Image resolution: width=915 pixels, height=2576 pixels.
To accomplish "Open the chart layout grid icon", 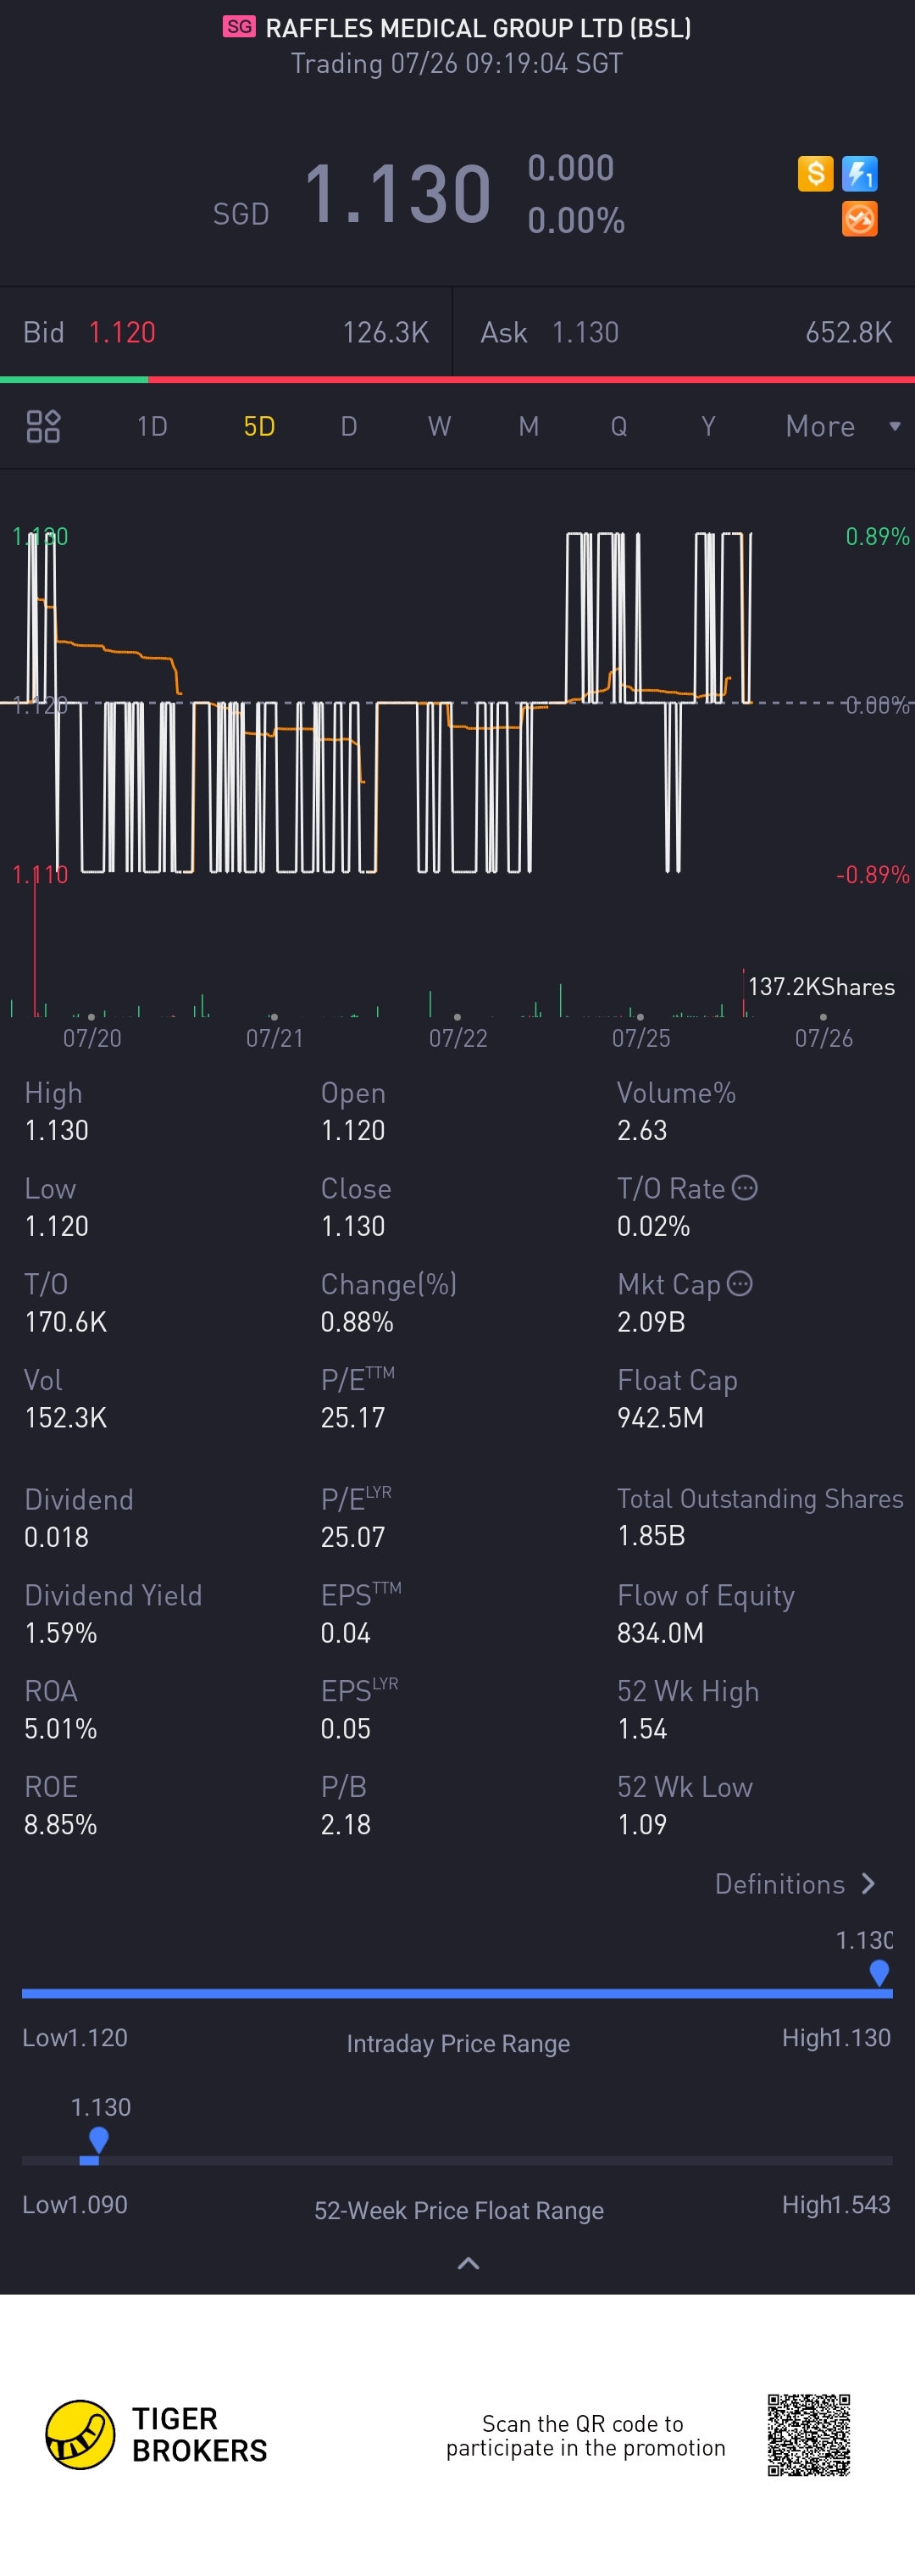I will (x=43, y=426).
